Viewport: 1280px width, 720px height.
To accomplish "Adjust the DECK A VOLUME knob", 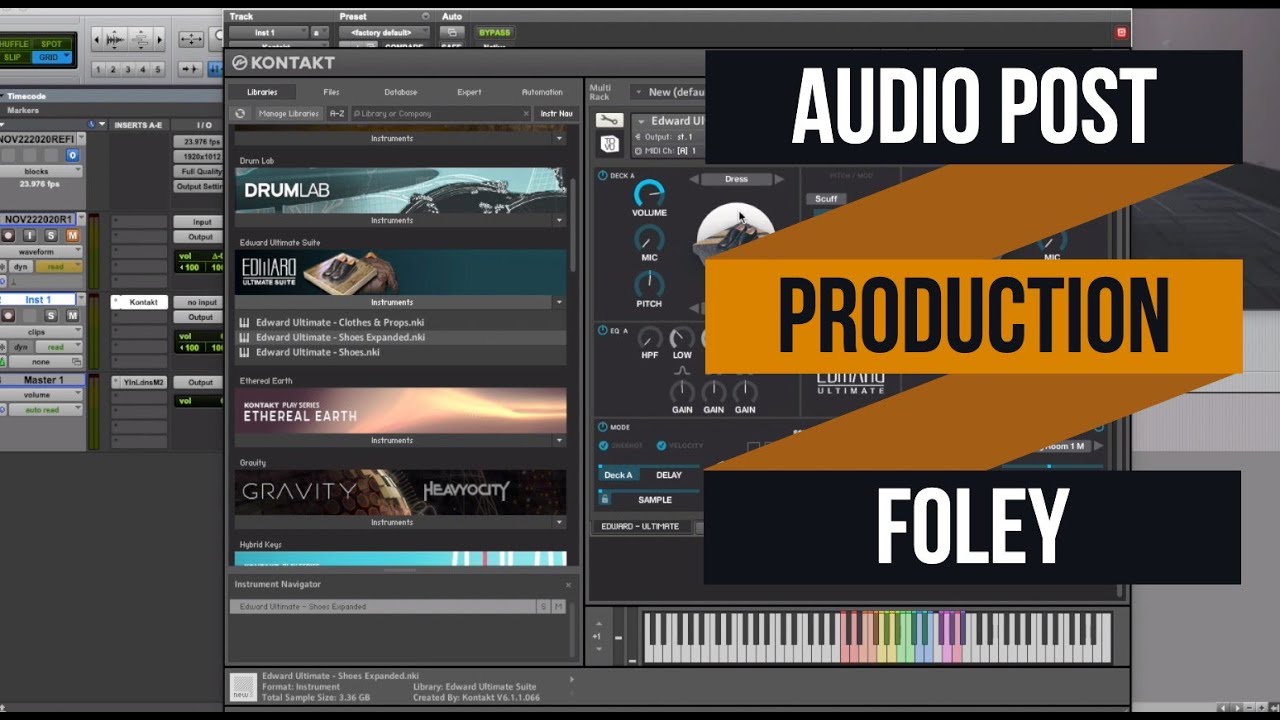I will tap(649, 194).
